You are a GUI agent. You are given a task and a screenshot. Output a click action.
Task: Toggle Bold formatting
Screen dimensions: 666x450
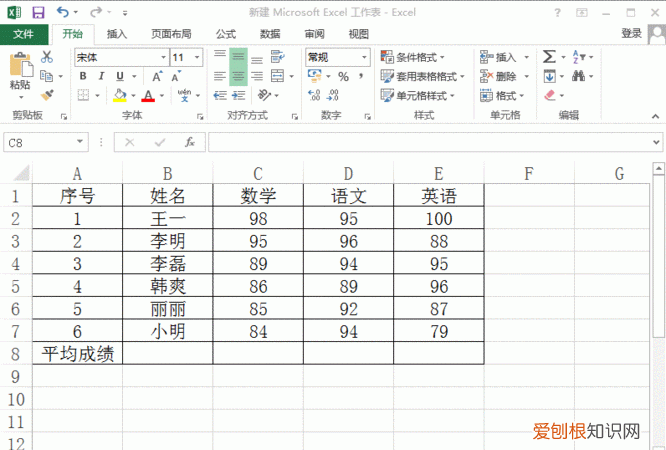coord(83,76)
